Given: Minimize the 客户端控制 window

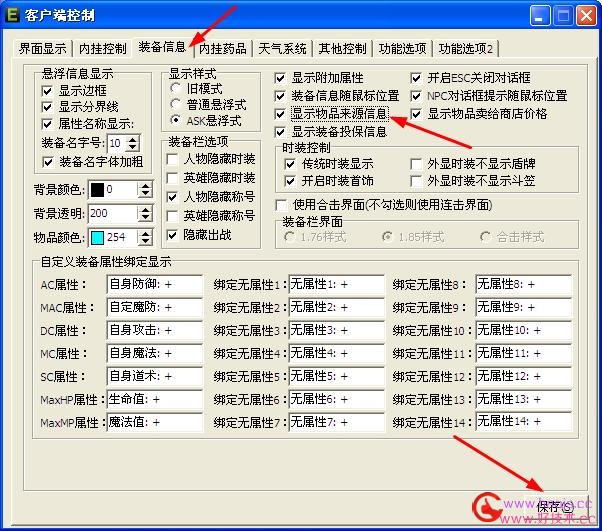Looking at the screenshot, I should (539, 16).
